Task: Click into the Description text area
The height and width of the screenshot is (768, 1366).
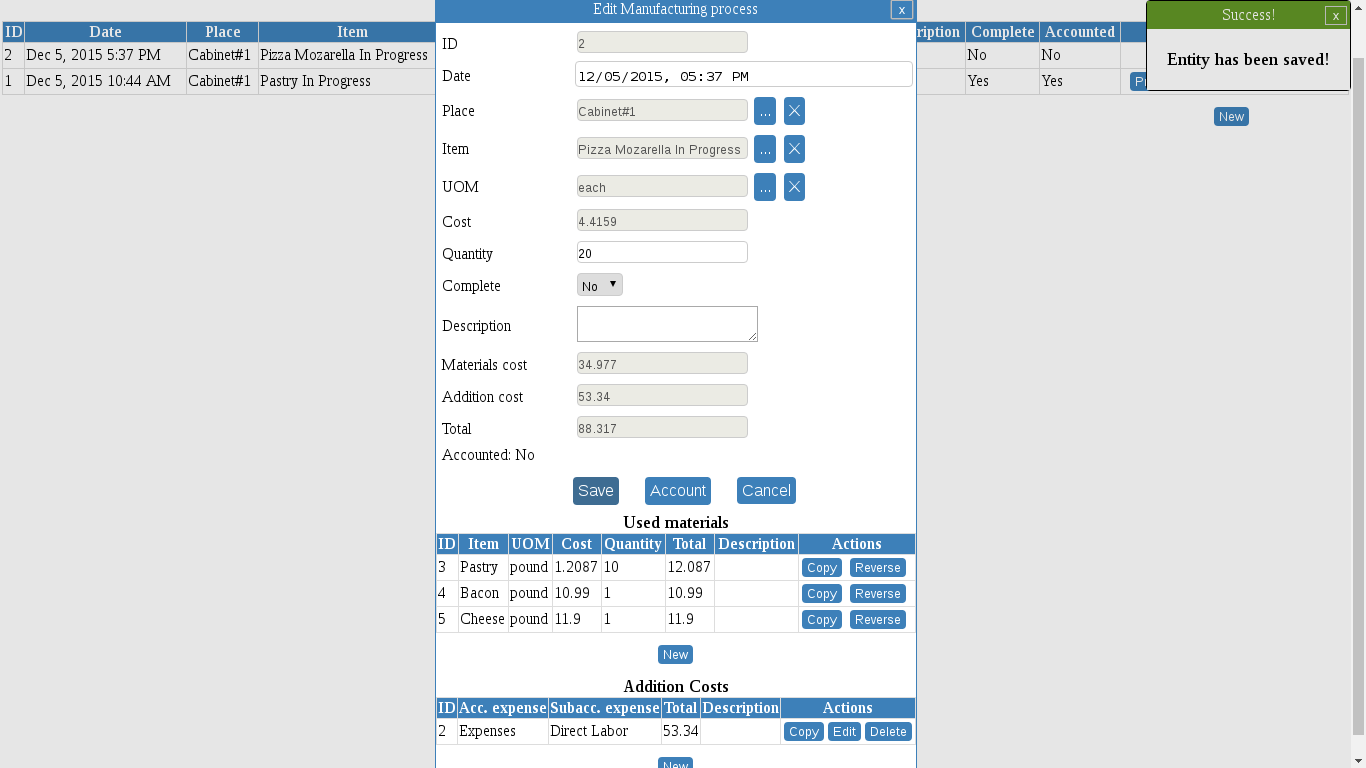Action: click(x=666, y=323)
